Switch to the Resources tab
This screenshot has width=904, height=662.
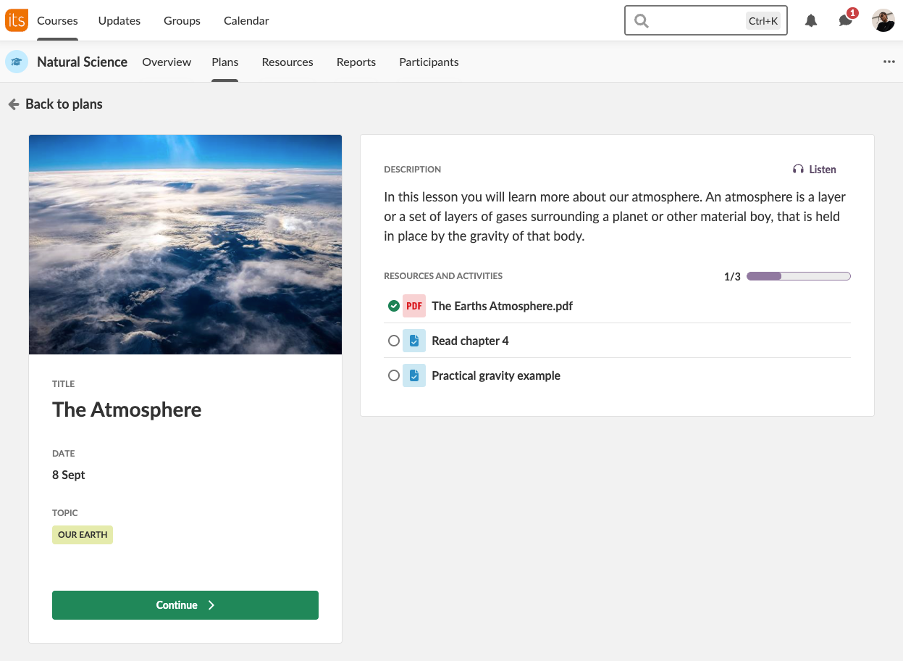(x=287, y=62)
